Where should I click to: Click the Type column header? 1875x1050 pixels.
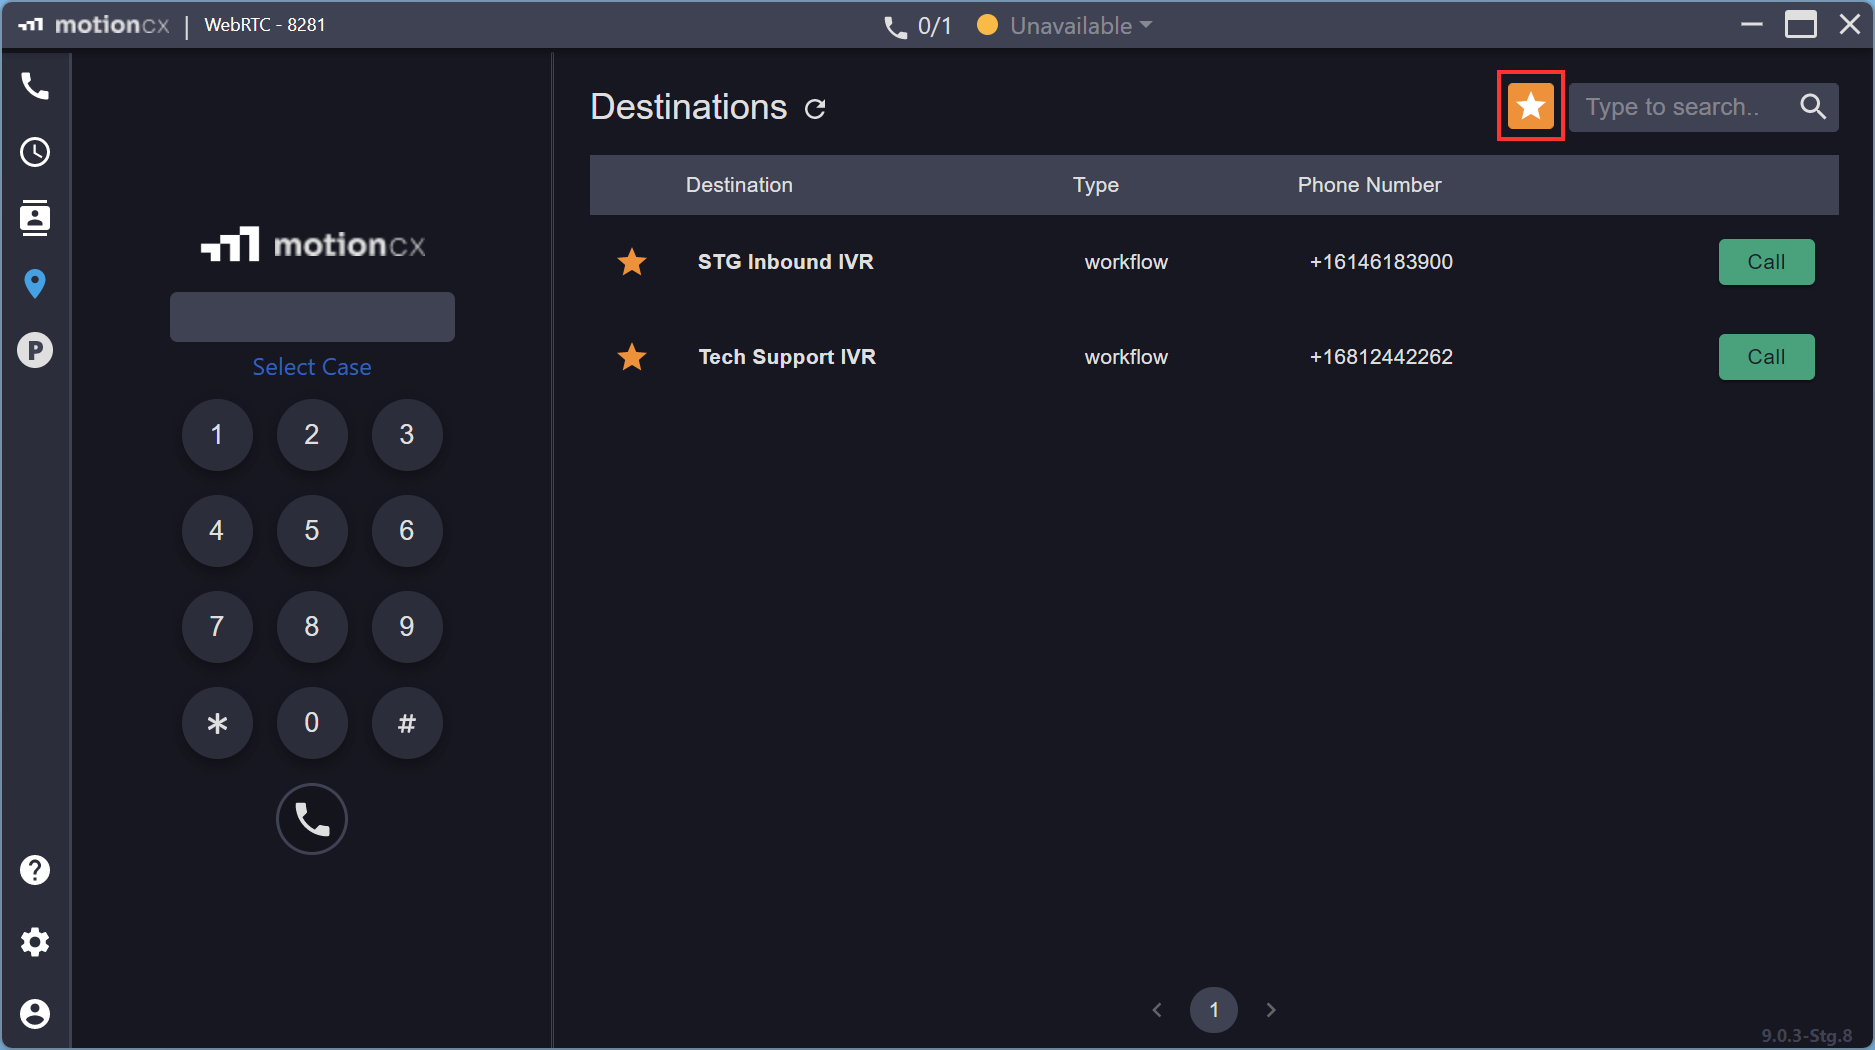pos(1096,185)
